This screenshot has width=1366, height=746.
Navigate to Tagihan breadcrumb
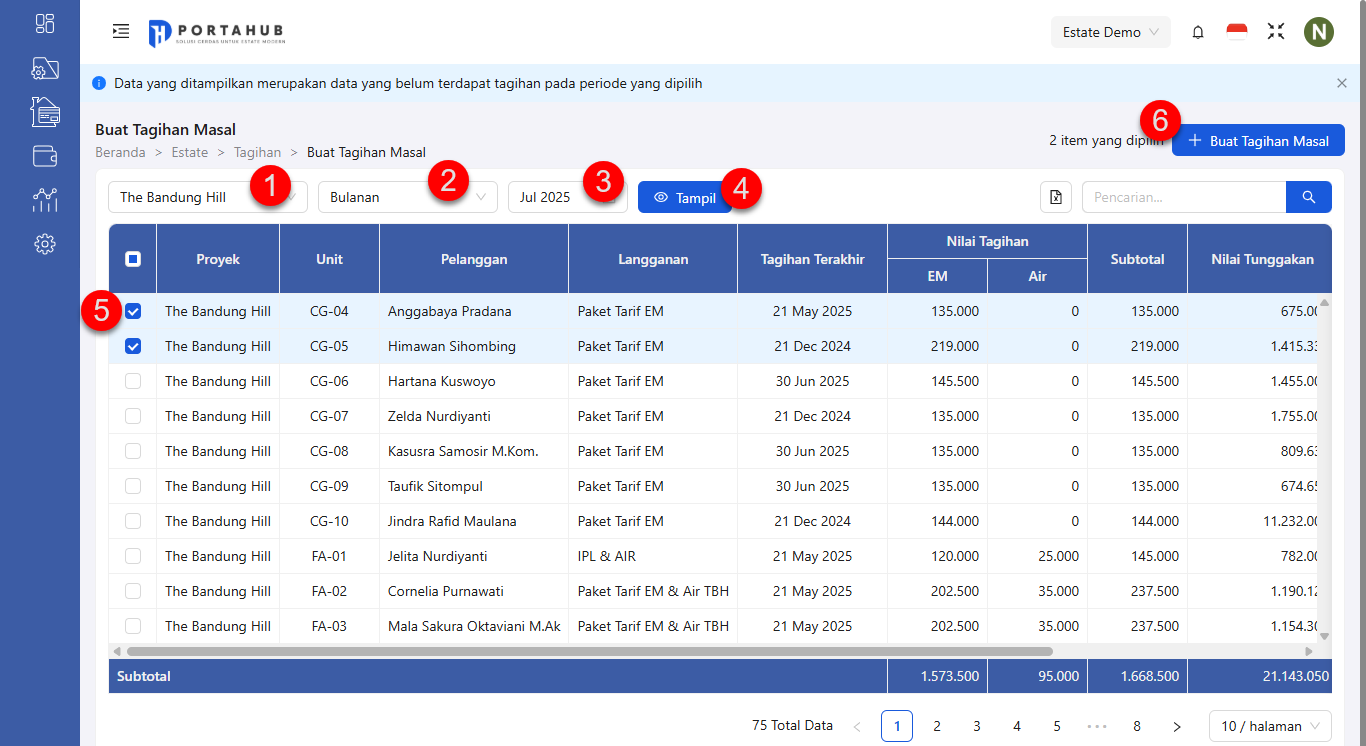pos(257,153)
